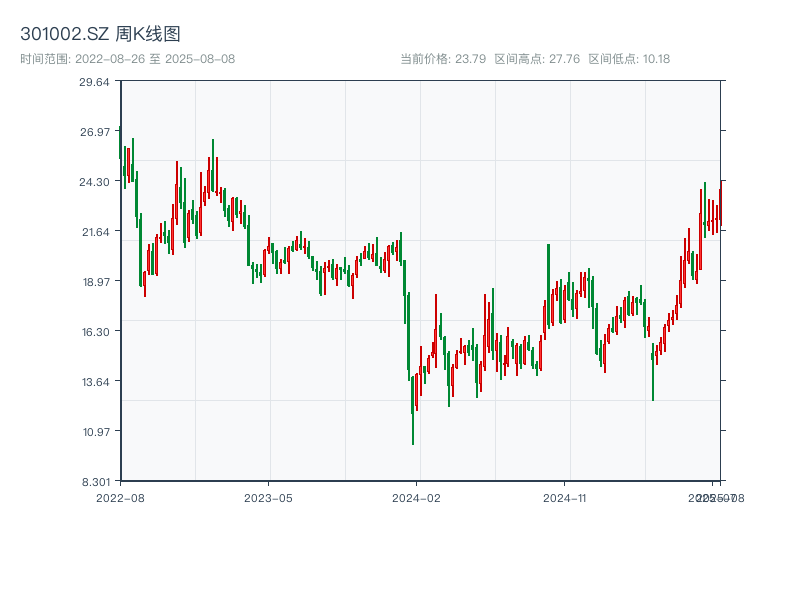Select the 2024-02 date axis label

(x=417, y=497)
